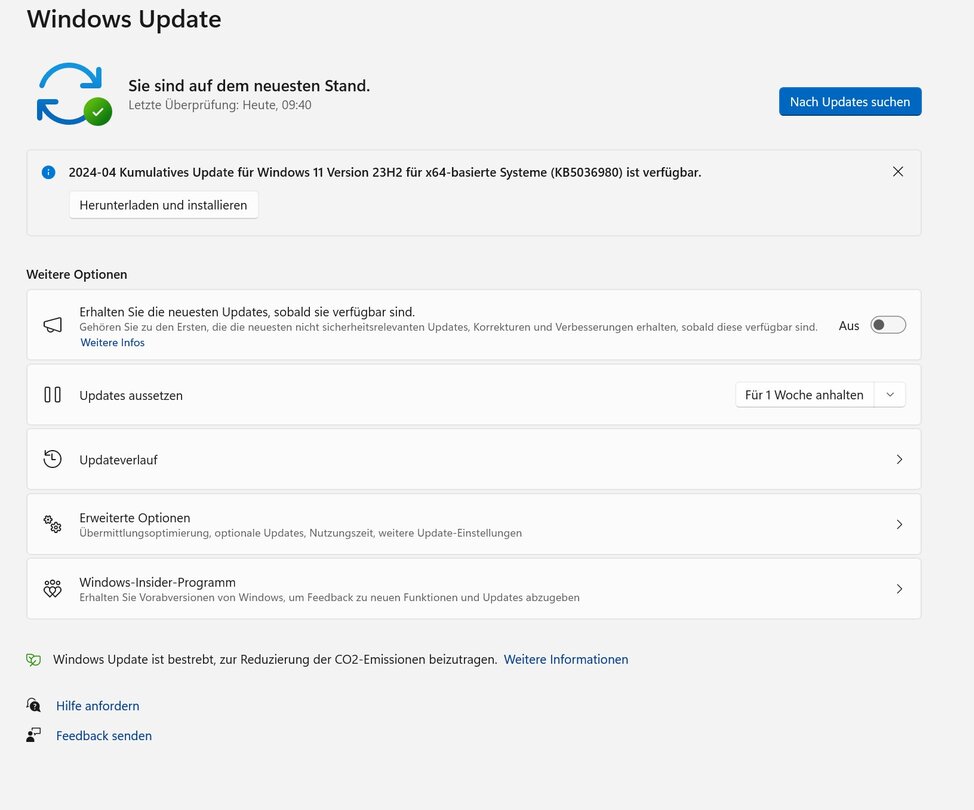Open the Weitere Infos link
Screen dimensions: 974x810
tap(112, 343)
